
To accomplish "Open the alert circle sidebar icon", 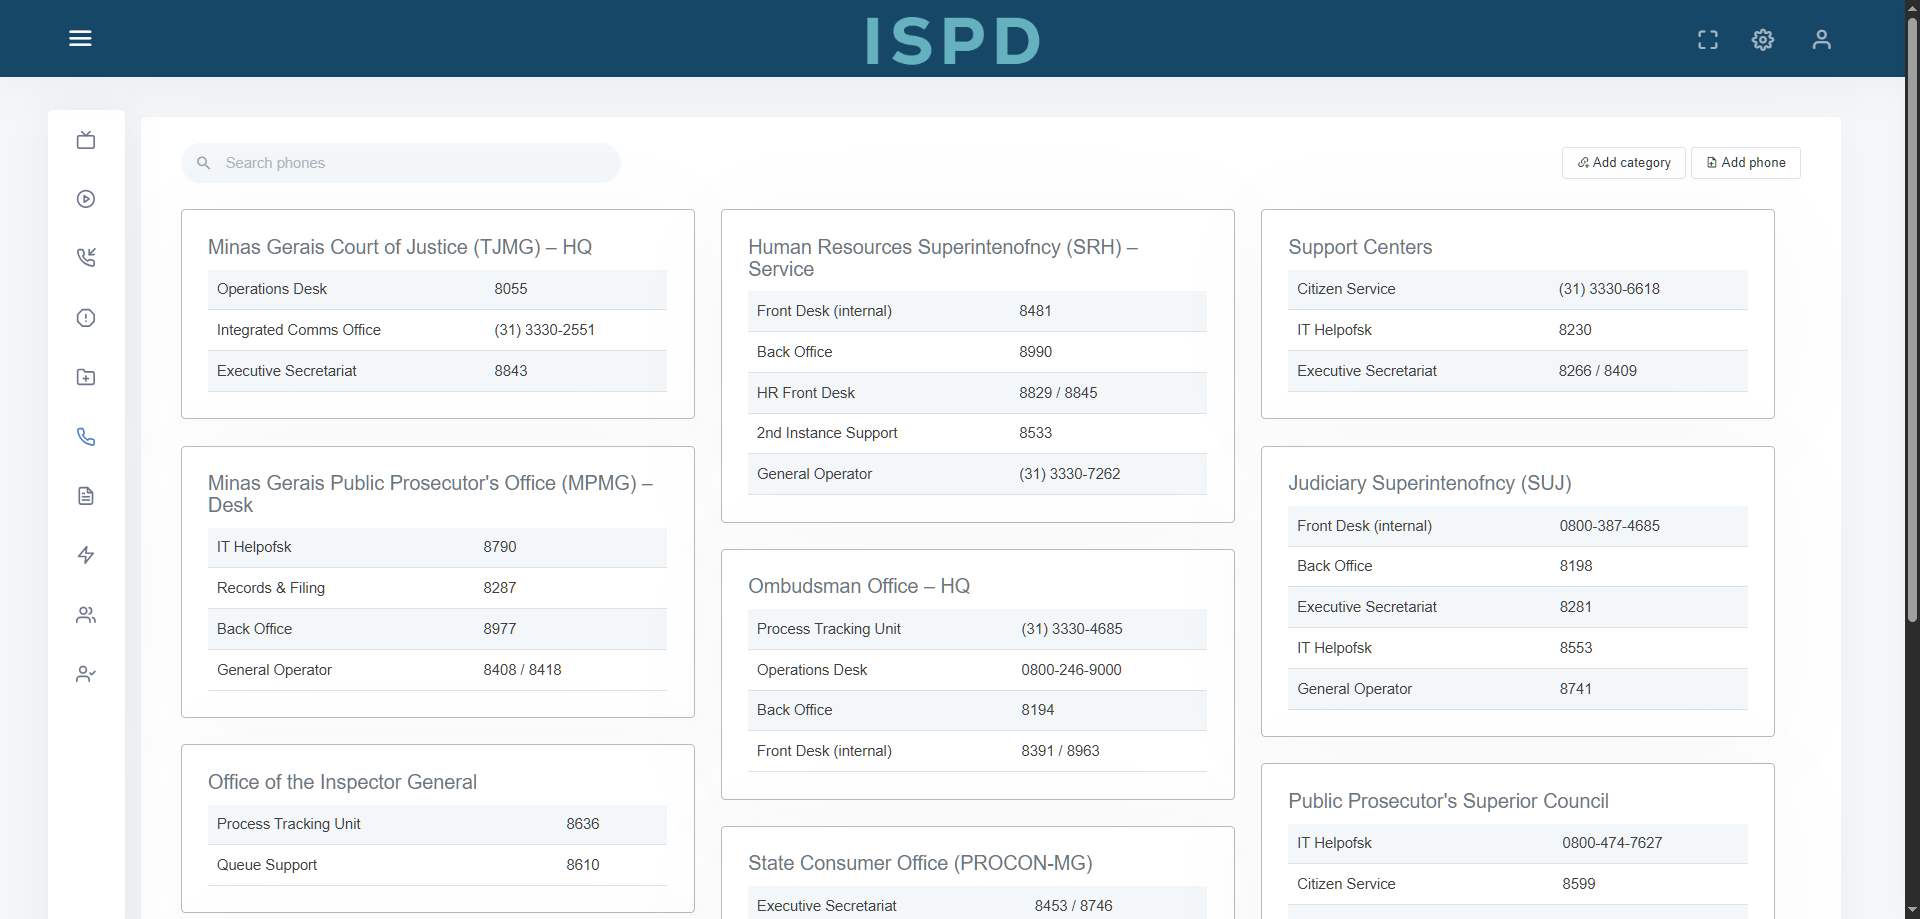I will (x=86, y=318).
